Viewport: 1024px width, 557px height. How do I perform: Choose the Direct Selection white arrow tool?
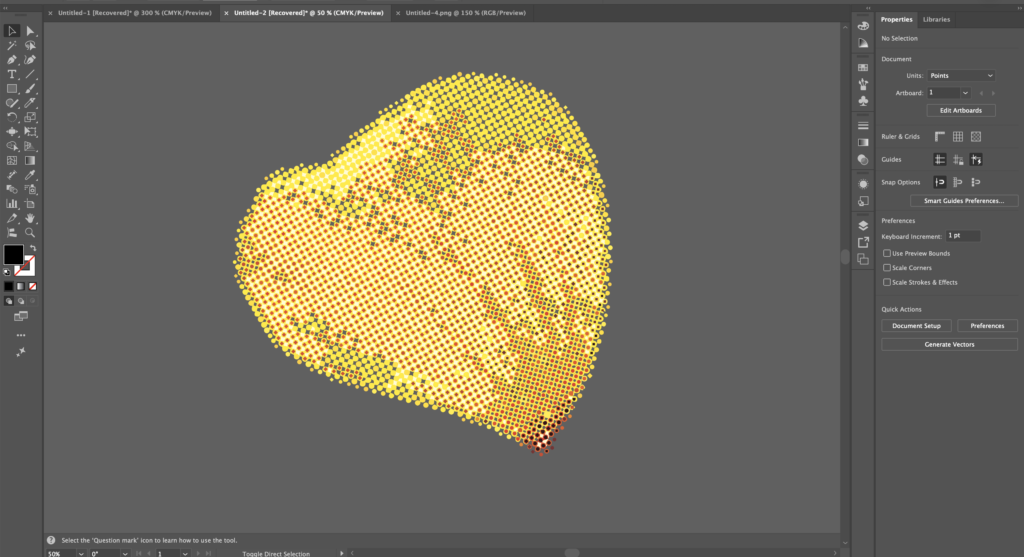(30, 31)
